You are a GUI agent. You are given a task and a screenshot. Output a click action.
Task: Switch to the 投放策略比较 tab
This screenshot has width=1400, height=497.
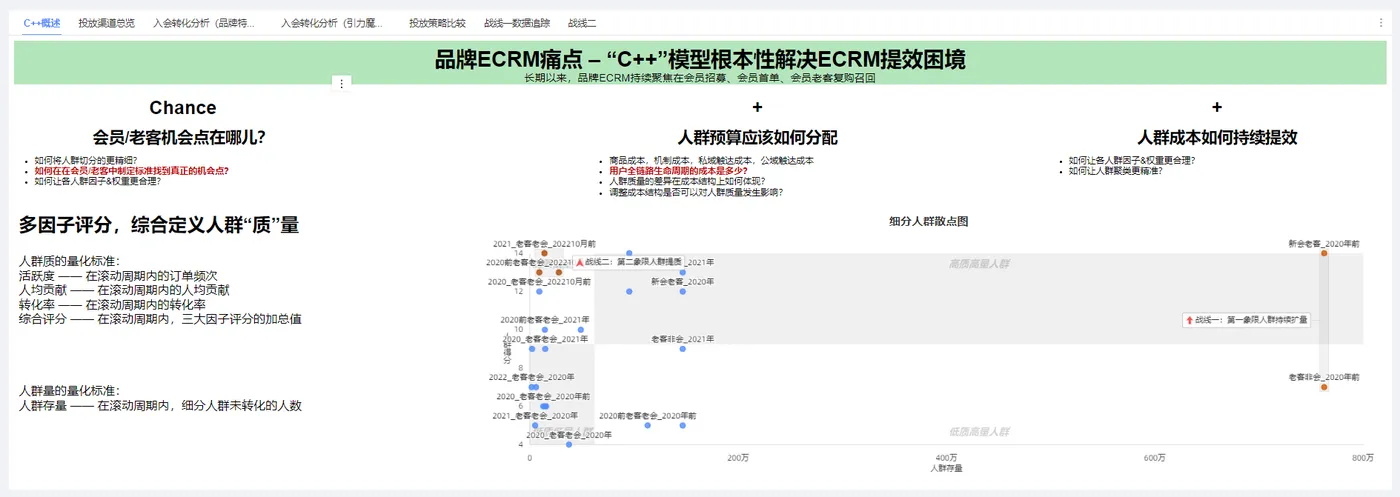[x=437, y=22]
